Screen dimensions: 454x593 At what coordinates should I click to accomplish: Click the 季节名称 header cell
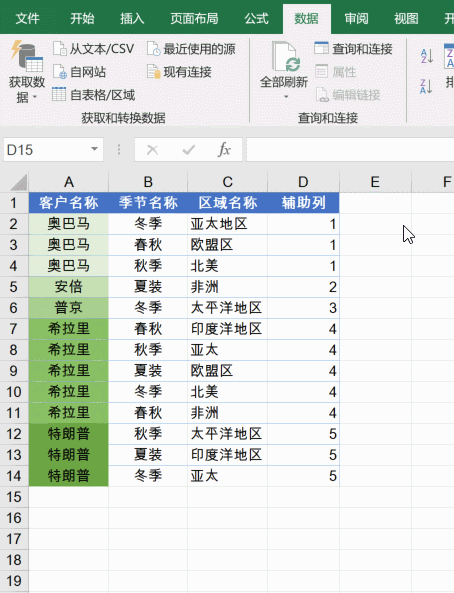pyautogui.click(x=148, y=203)
